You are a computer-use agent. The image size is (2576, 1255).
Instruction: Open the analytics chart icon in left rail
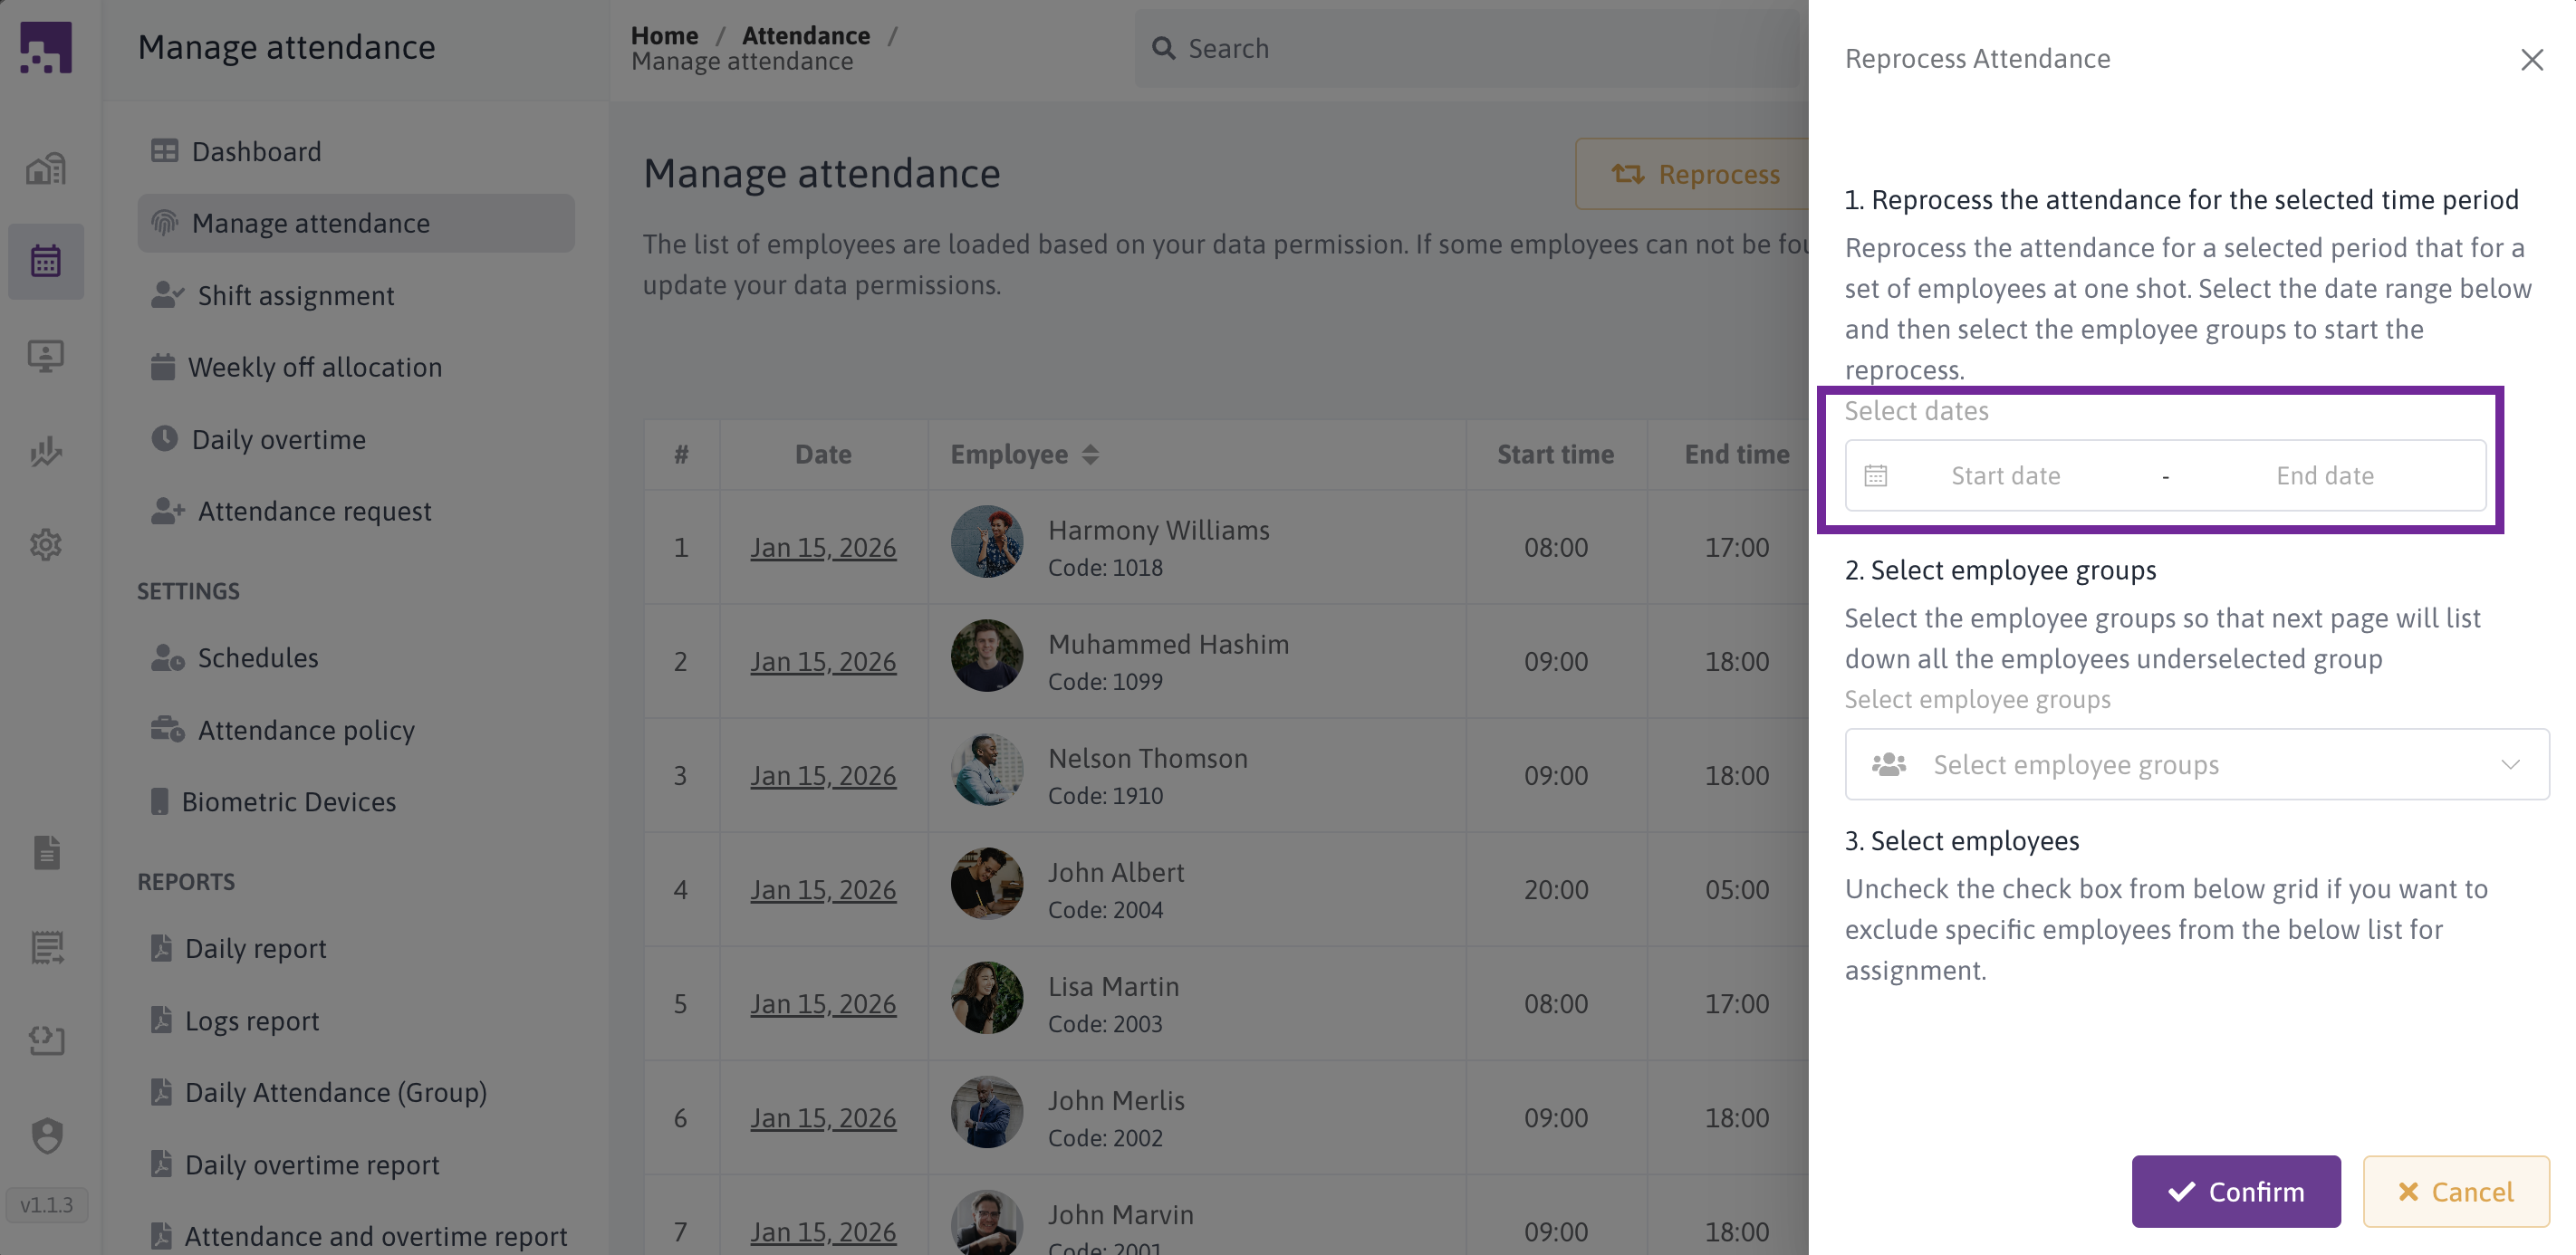(46, 451)
